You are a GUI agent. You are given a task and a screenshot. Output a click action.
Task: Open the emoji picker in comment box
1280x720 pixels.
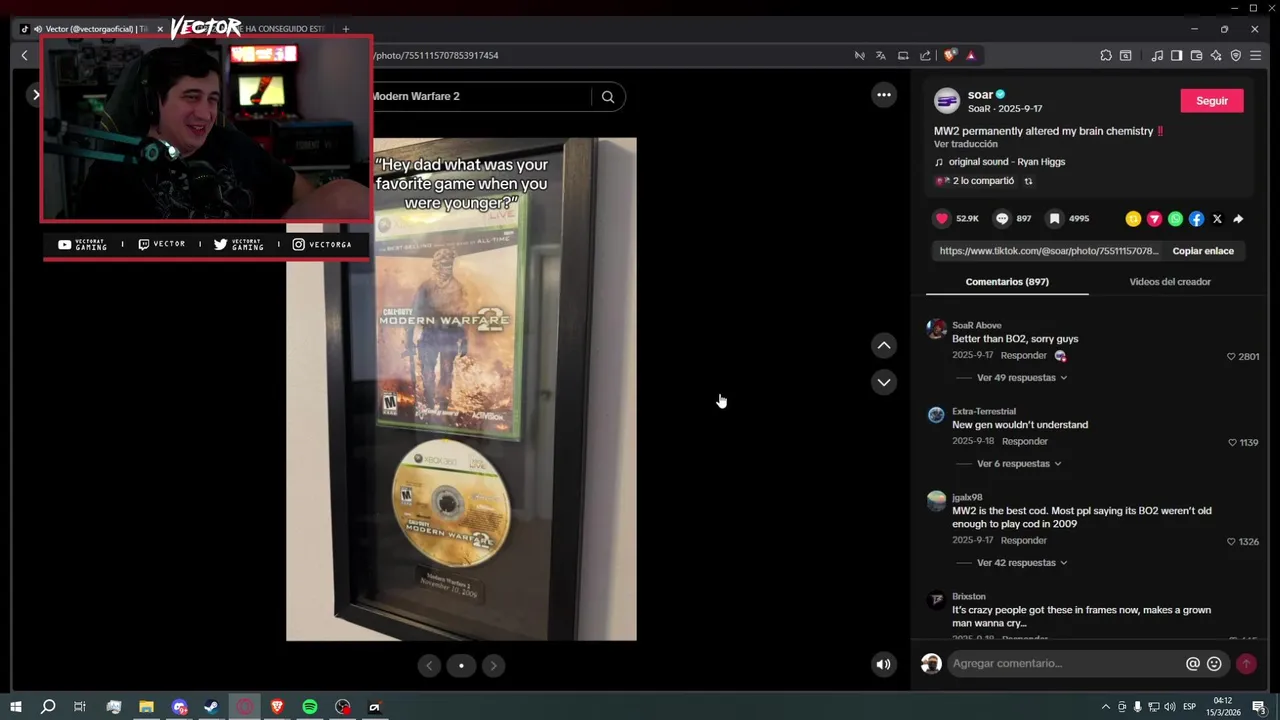[x=1214, y=663]
